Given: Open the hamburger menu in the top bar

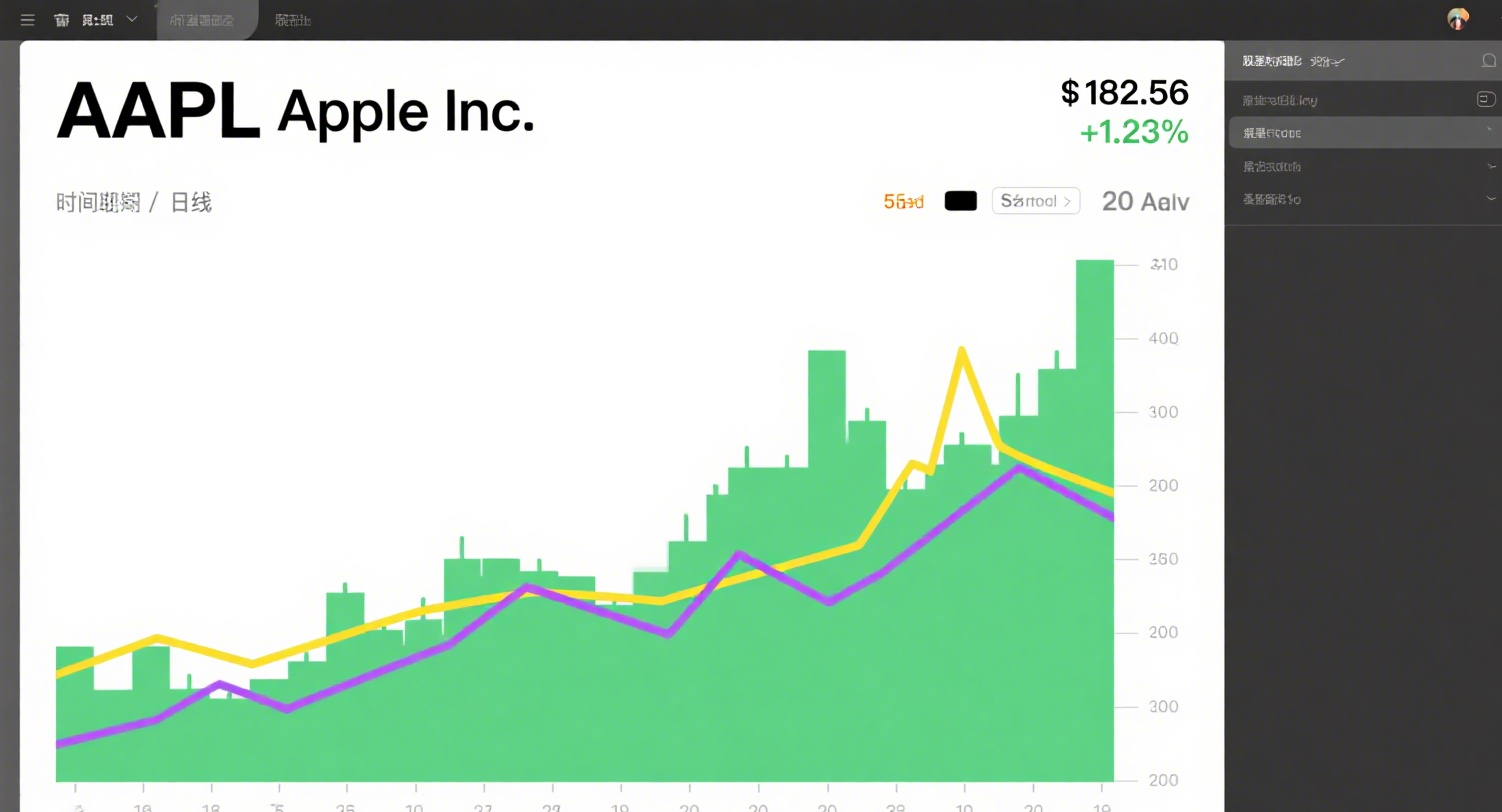Looking at the screenshot, I should coord(28,20).
